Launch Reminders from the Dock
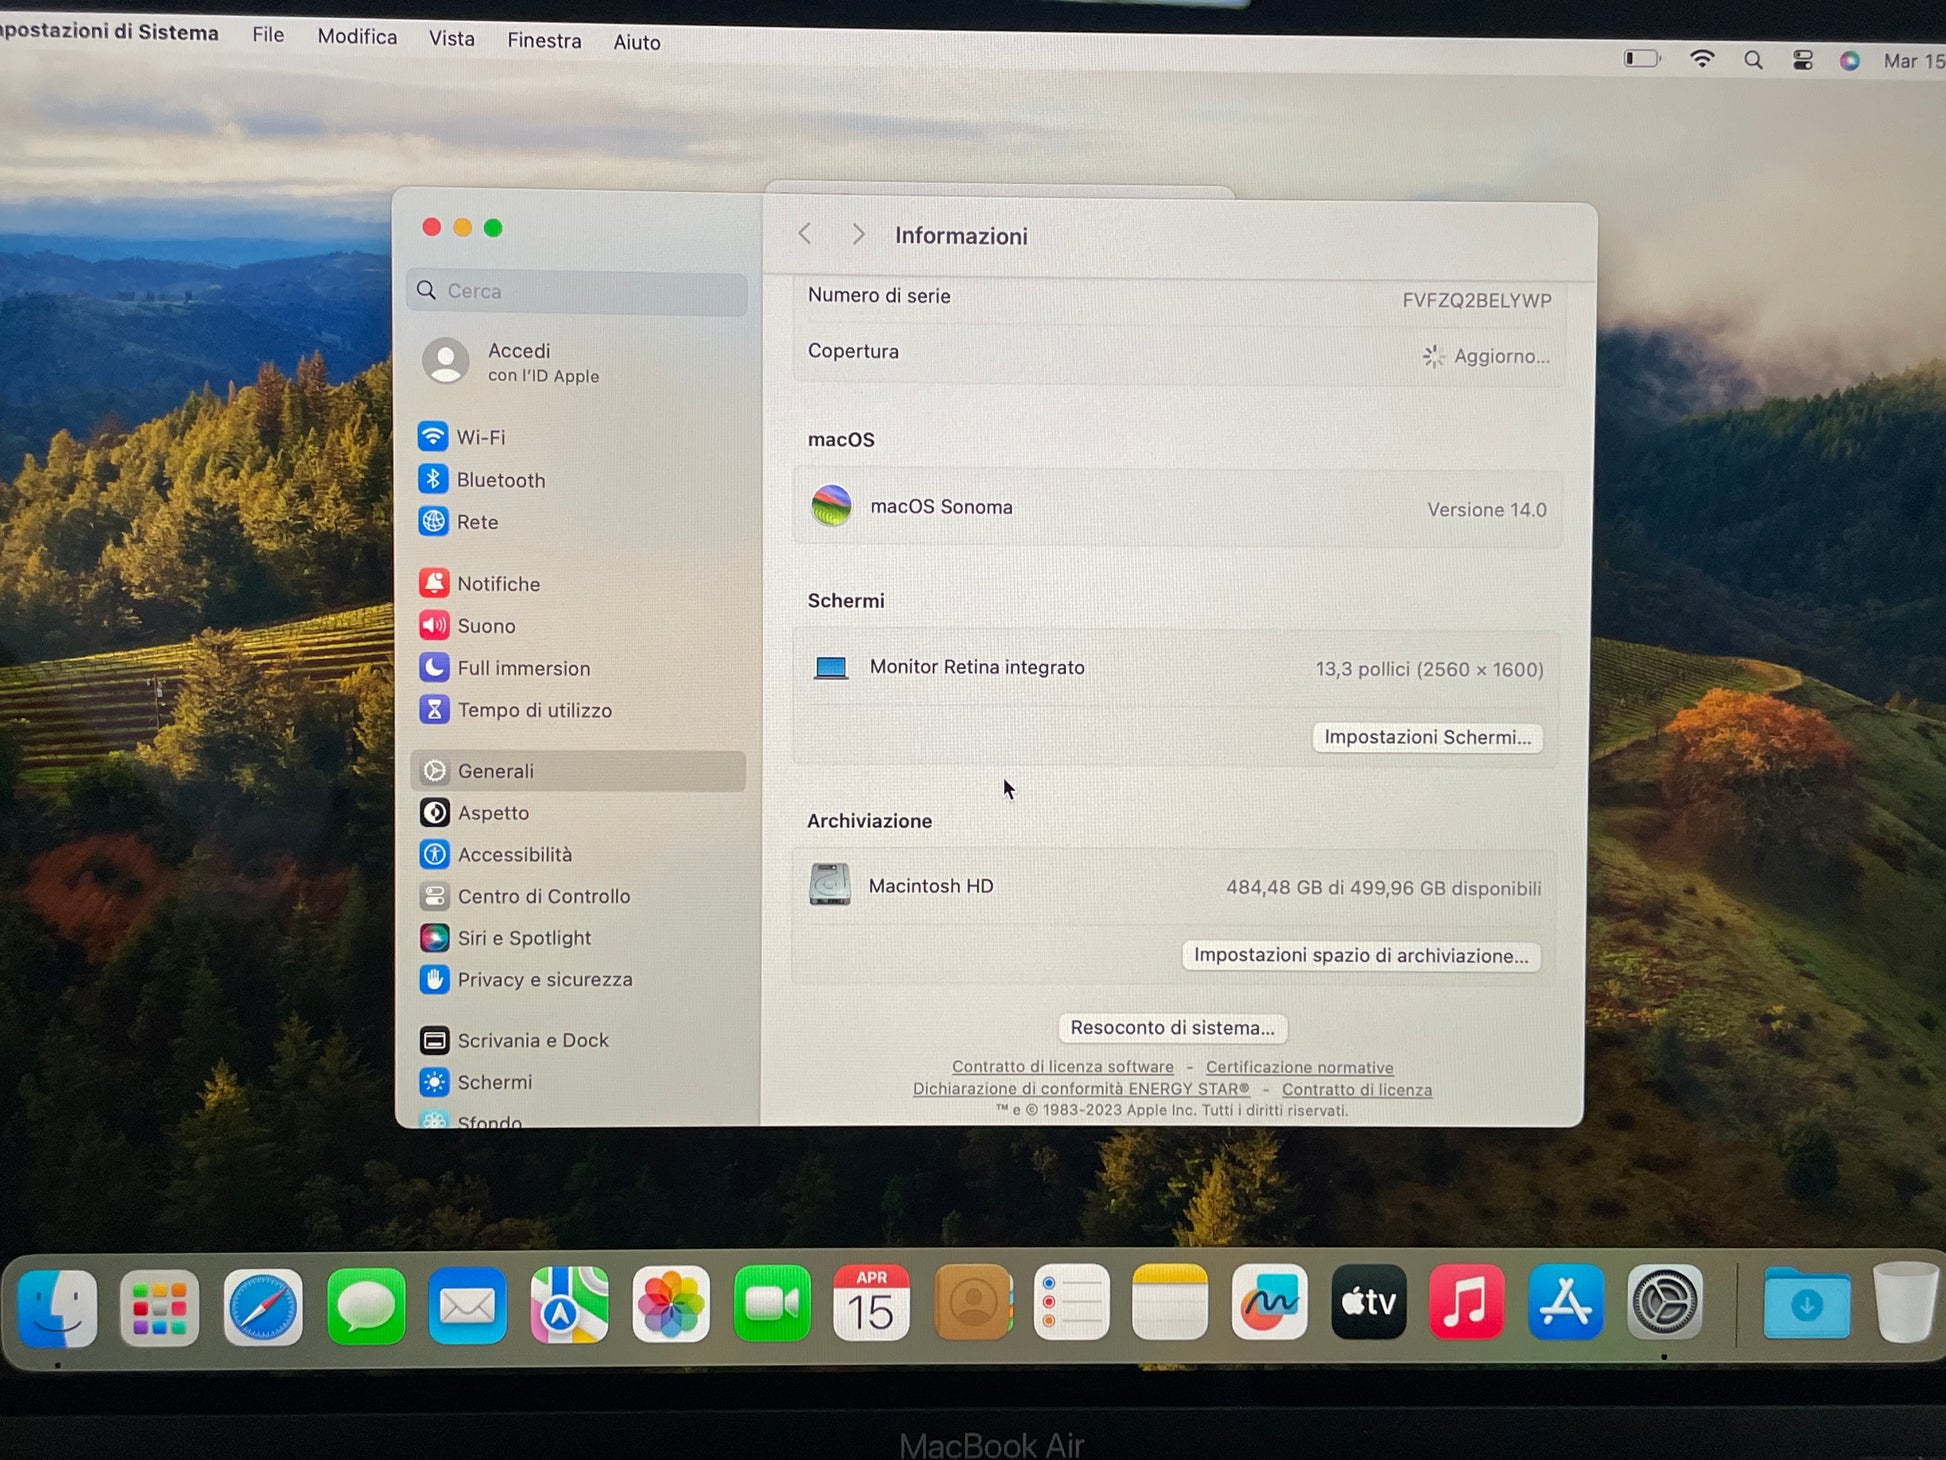The height and width of the screenshot is (1460, 1946). tap(1071, 1303)
